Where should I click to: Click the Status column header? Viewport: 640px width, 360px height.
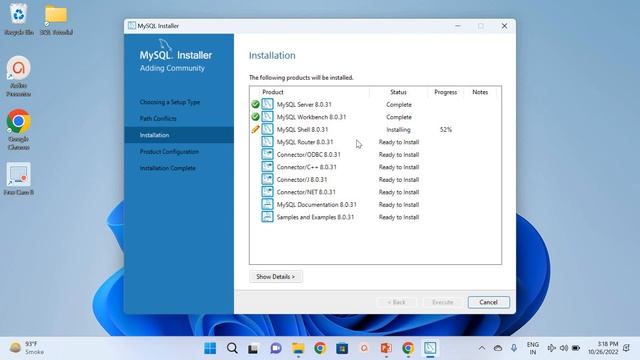click(398, 92)
